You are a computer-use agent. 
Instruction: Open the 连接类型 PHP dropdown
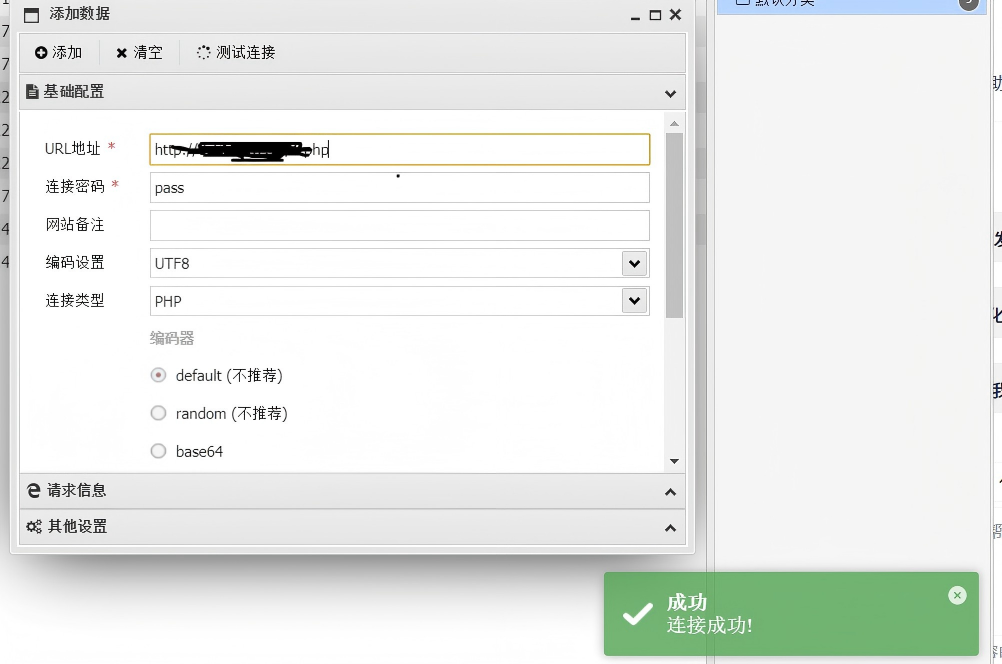(633, 301)
